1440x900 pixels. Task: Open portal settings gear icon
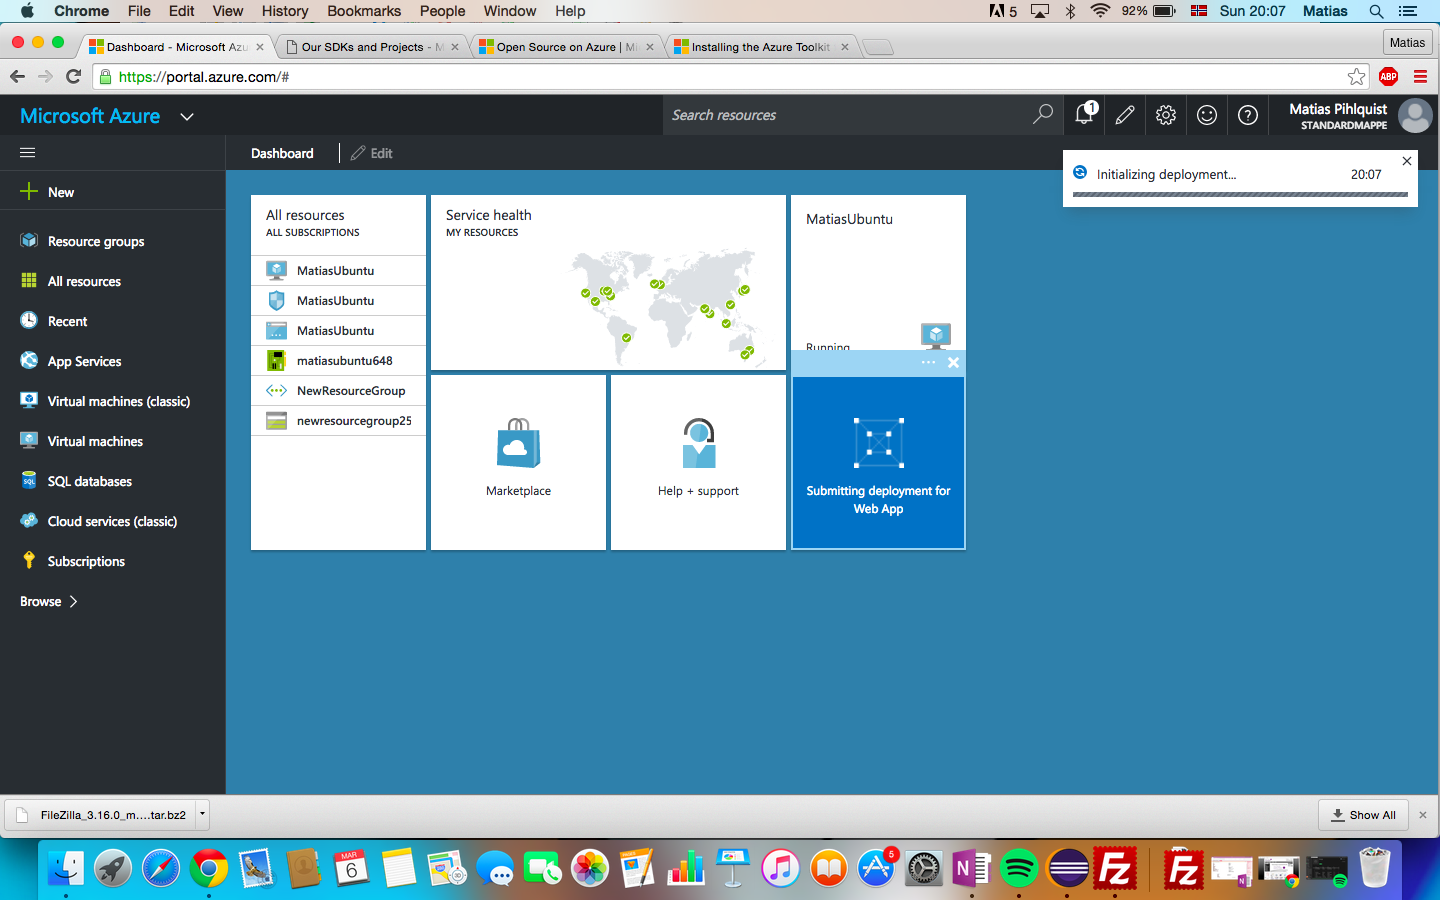[x=1166, y=115]
